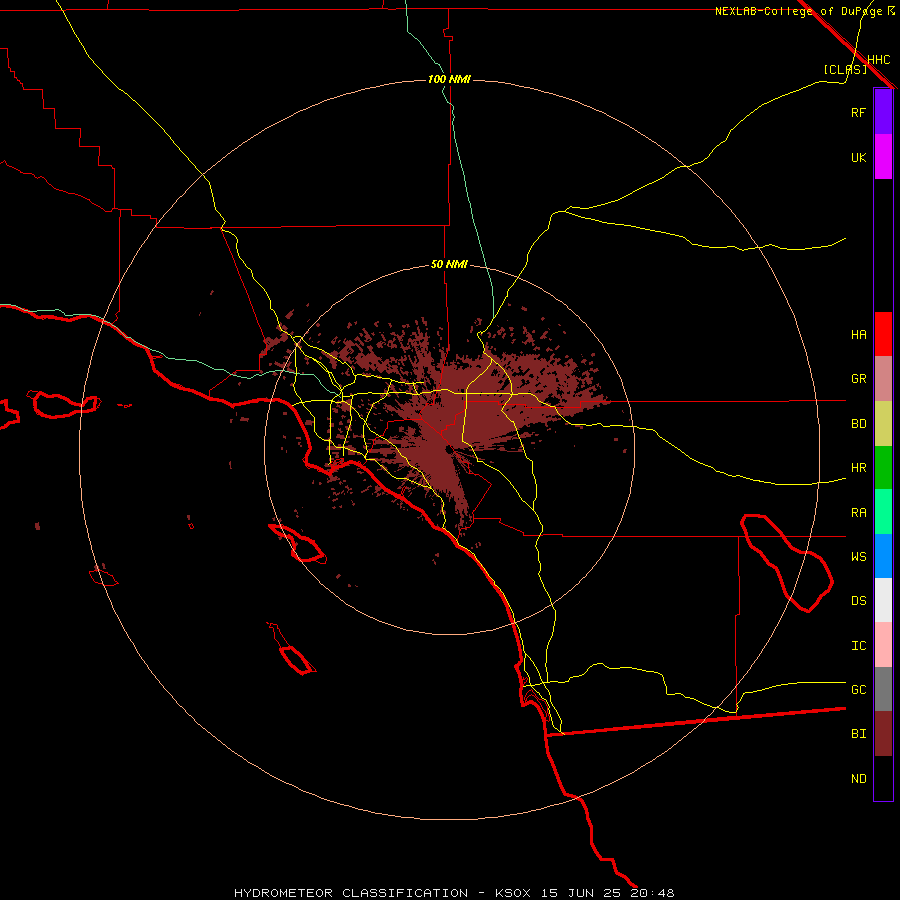Click the WS blue legend swatch
The height and width of the screenshot is (900, 900).
[883, 556]
